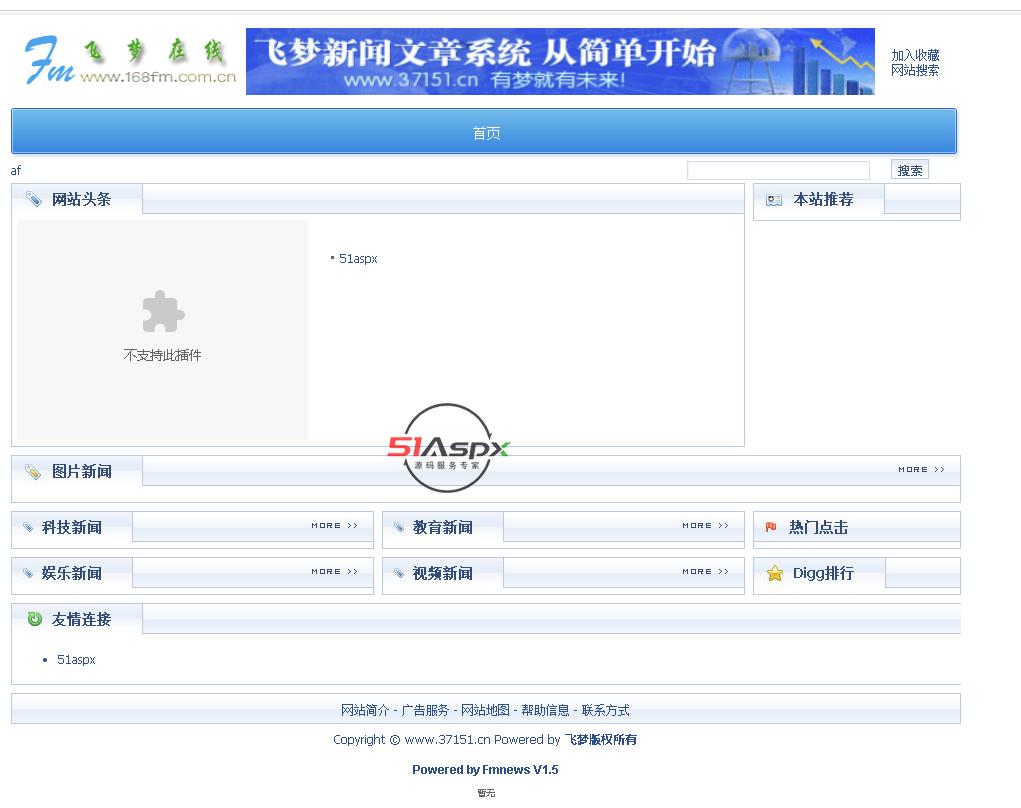The width and height of the screenshot is (1021, 808).
Task: Click the tag icon beside 网站头条
Action: (x=33, y=199)
